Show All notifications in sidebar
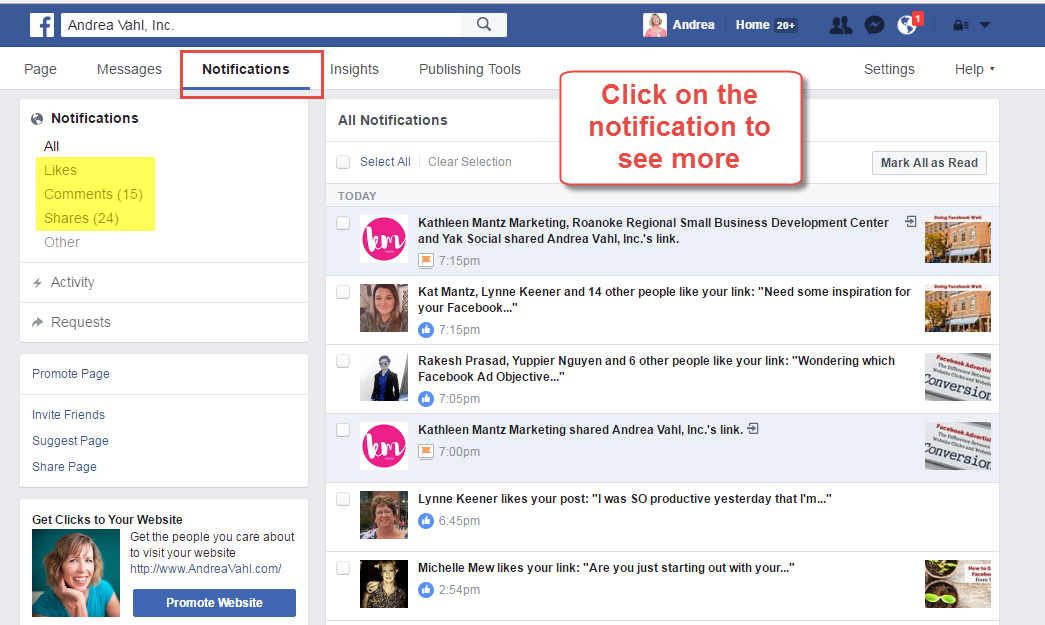The width and height of the screenshot is (1045, 625). [x=51, y=147]
